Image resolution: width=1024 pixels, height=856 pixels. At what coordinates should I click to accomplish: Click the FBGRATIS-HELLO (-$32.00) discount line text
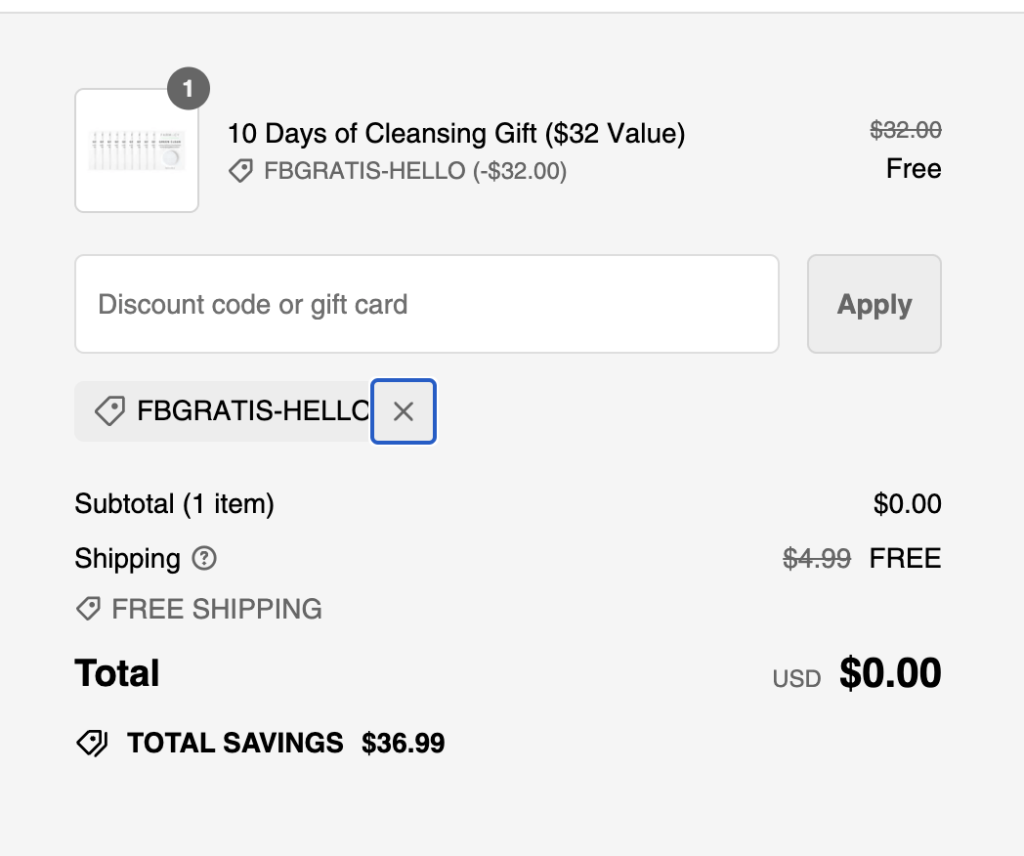[x=415, y=172]
